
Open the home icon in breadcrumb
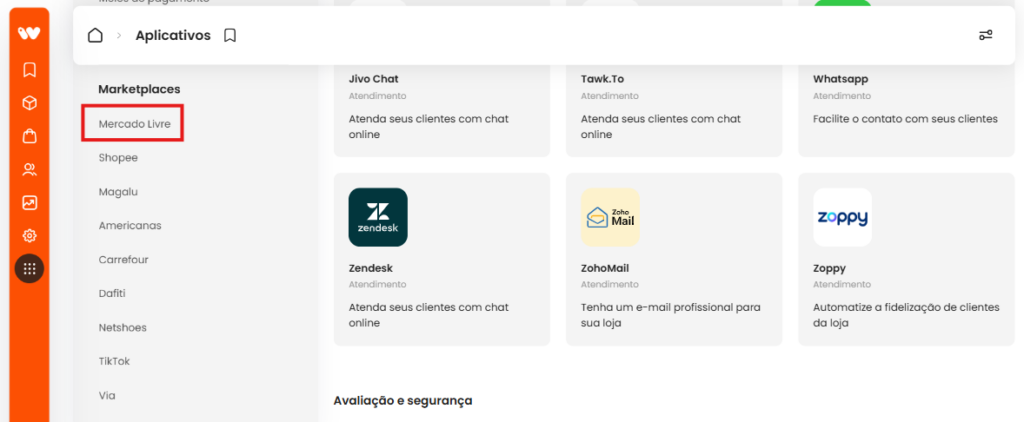pos(95,35)
